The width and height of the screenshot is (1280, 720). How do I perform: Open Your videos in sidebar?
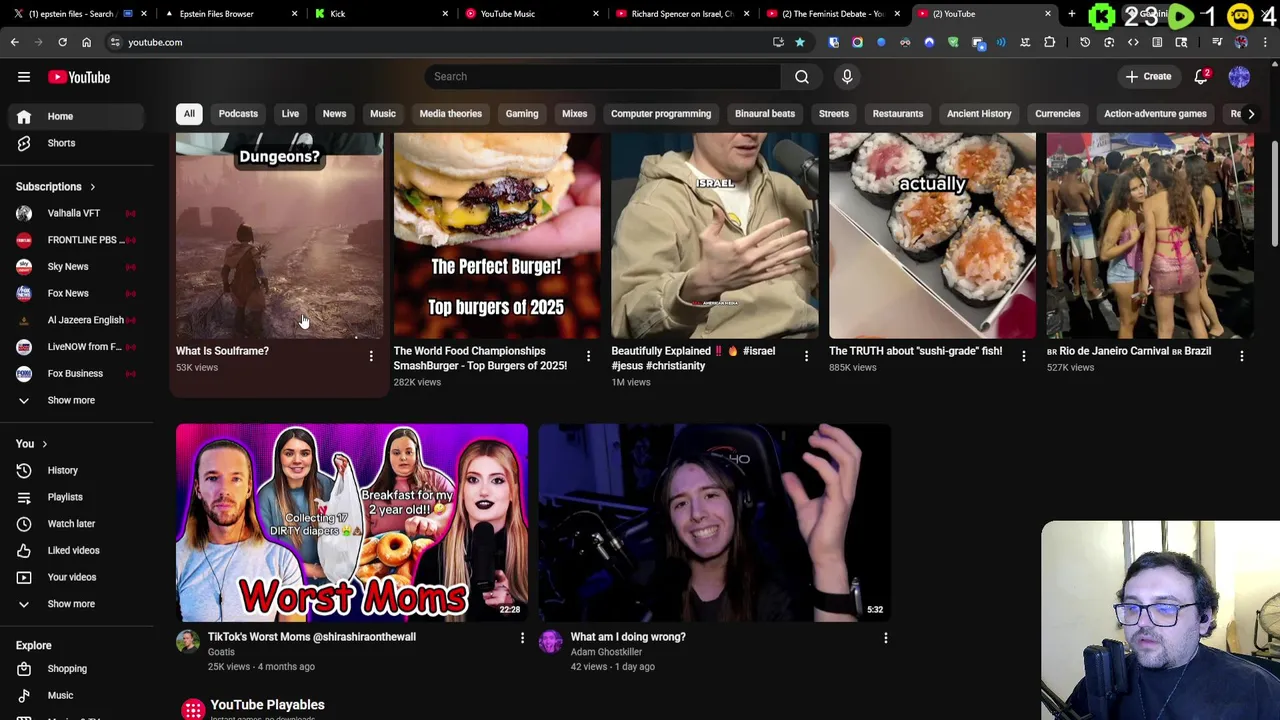tap(77, 577)
